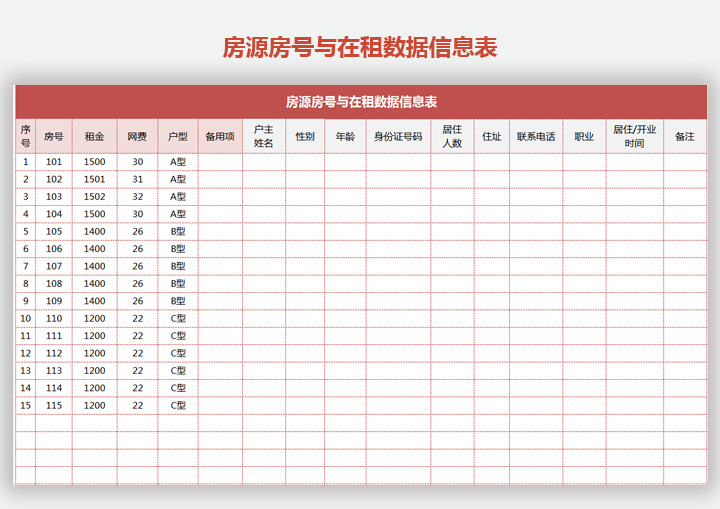The width and height of the screenshot is (720, 509).
Task: Click the 住址 column header
Action: click(x=492, y=136)
